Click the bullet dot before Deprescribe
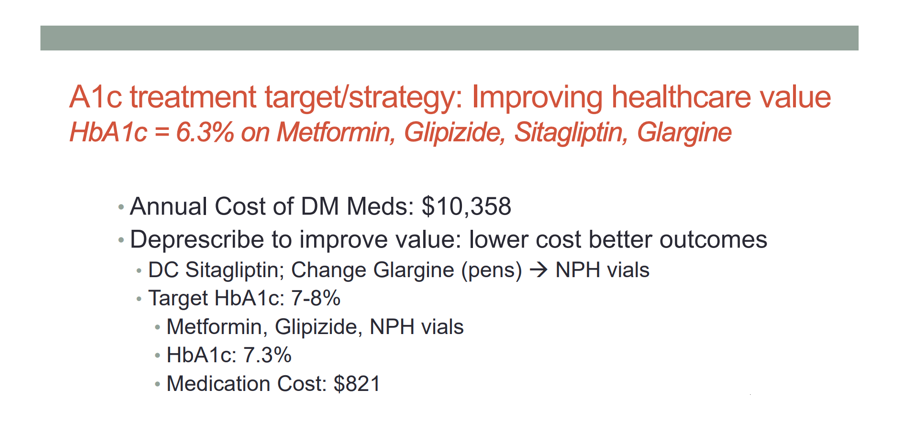 click(x=121, y=240)
